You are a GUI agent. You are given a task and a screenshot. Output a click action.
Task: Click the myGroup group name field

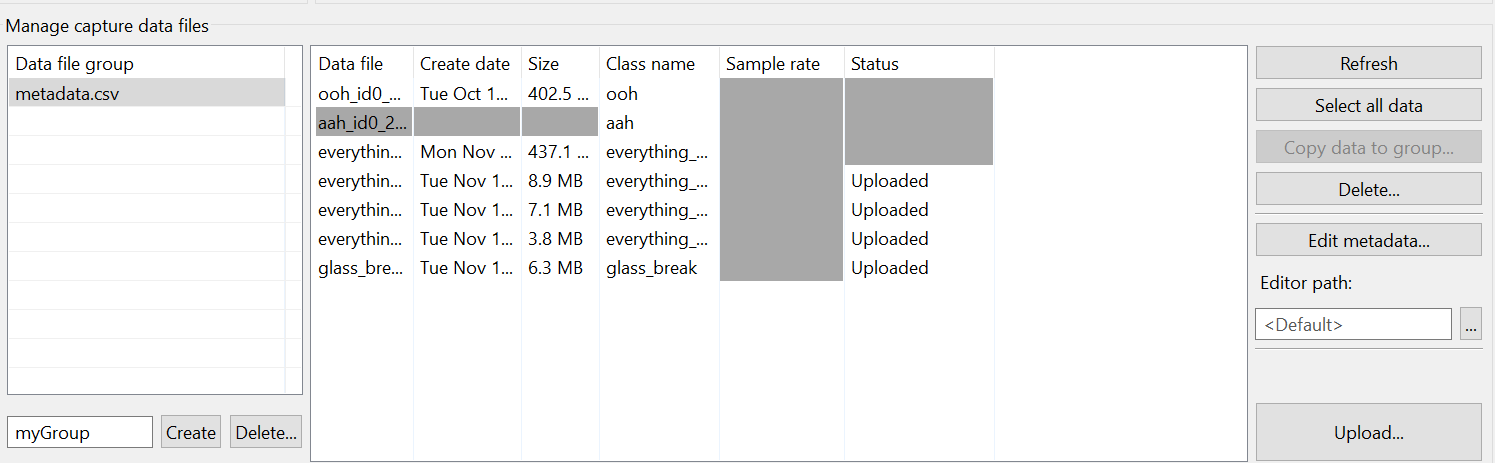pyautogui.click(x=80, y=432)
